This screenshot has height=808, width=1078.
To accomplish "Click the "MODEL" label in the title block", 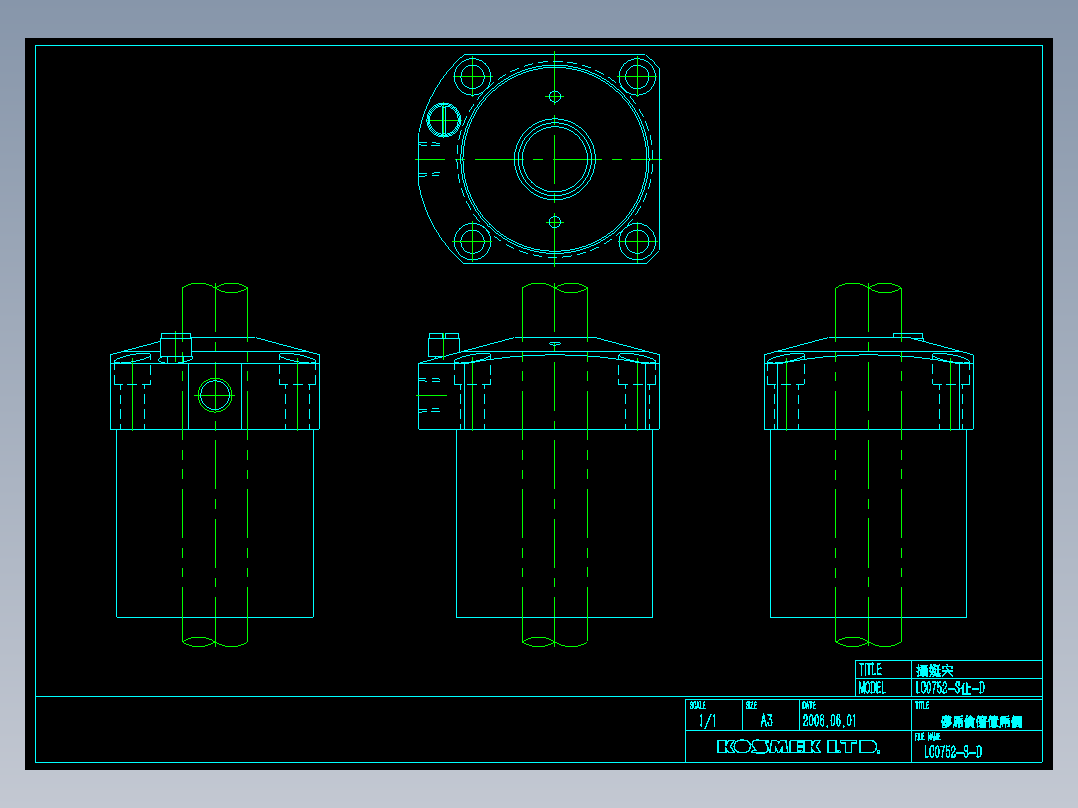I will 872,688.
